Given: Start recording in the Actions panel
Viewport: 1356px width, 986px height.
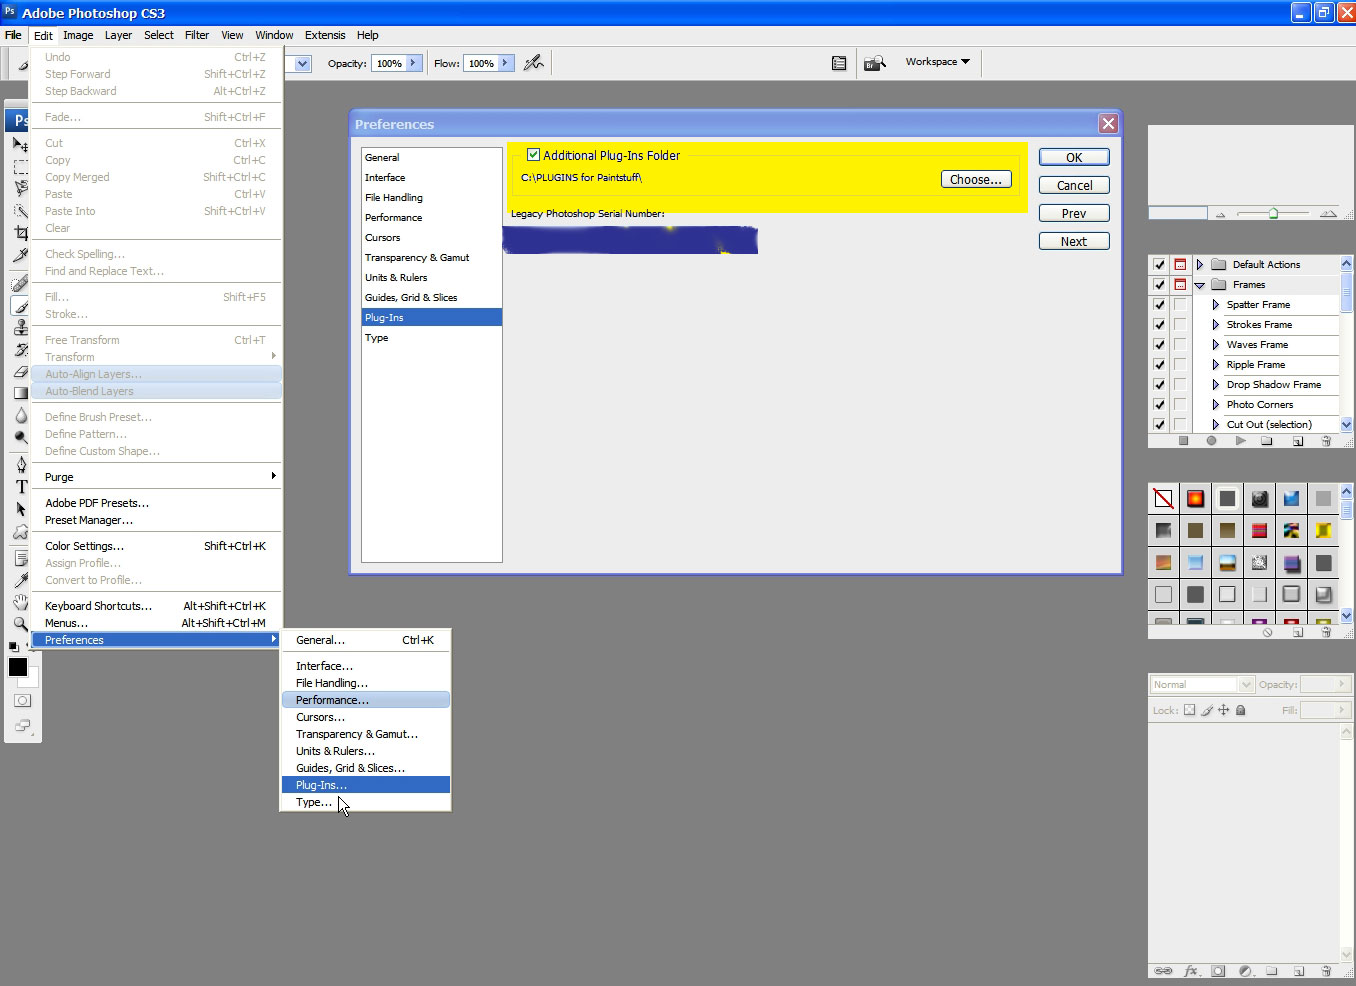Looking at the screenshot, I should tap(1211, 440).
